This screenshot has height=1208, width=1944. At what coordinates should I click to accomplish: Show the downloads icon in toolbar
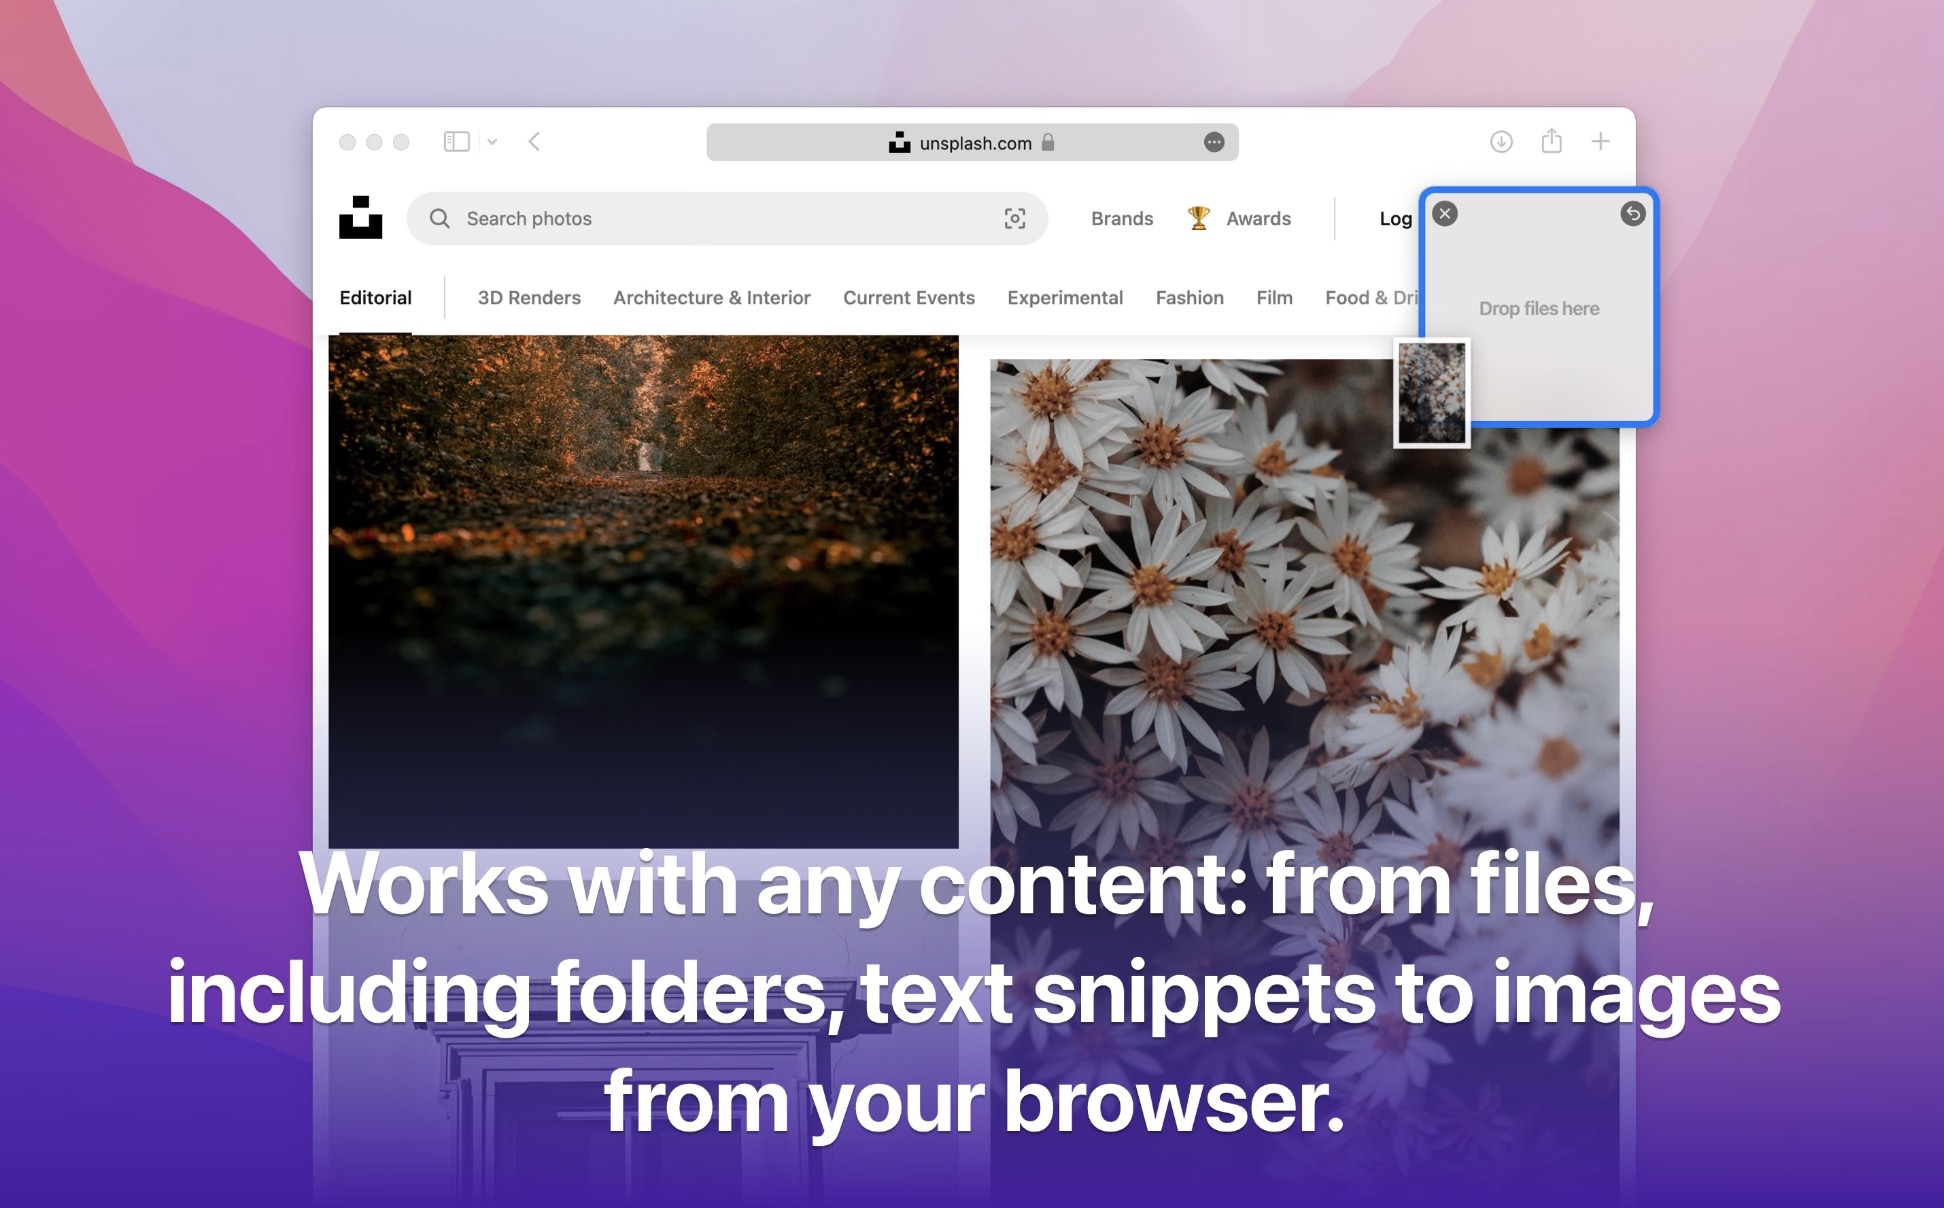[1500, 142]
